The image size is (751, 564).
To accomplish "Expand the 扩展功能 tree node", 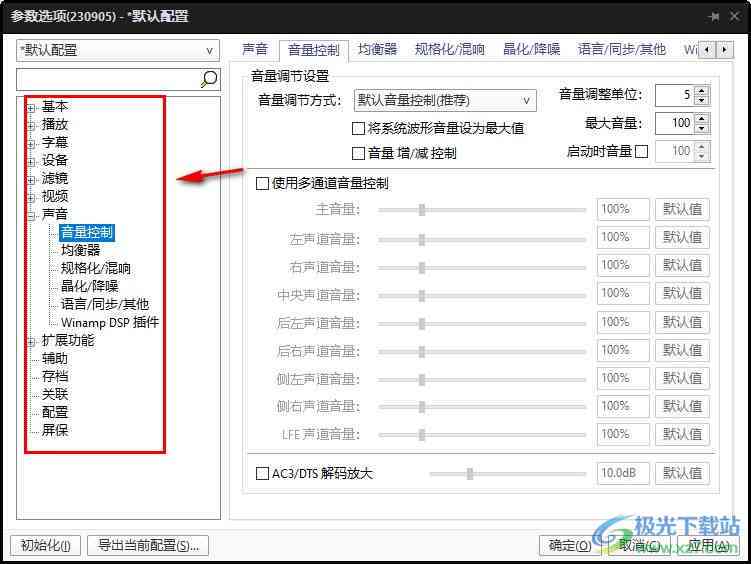I will pos(32,342).
